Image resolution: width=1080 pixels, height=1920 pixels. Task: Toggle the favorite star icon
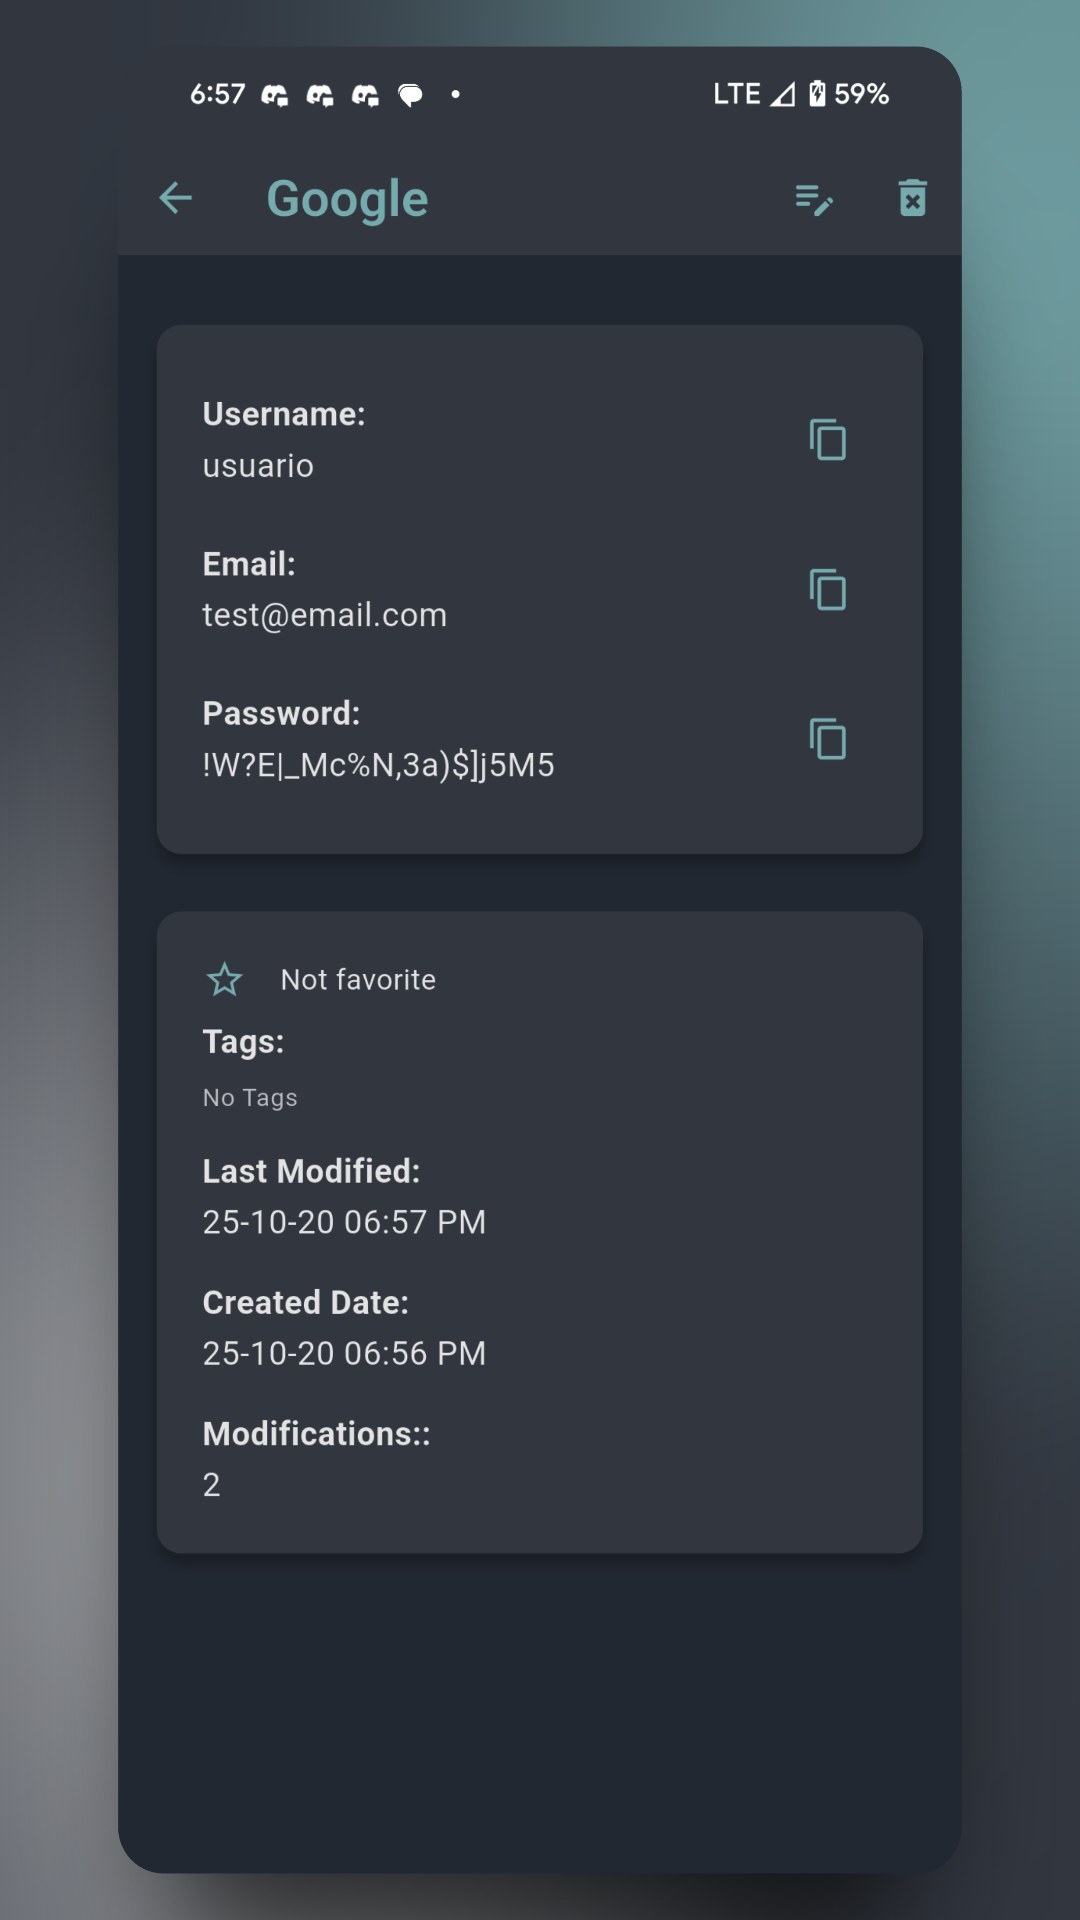coord(225,980)
